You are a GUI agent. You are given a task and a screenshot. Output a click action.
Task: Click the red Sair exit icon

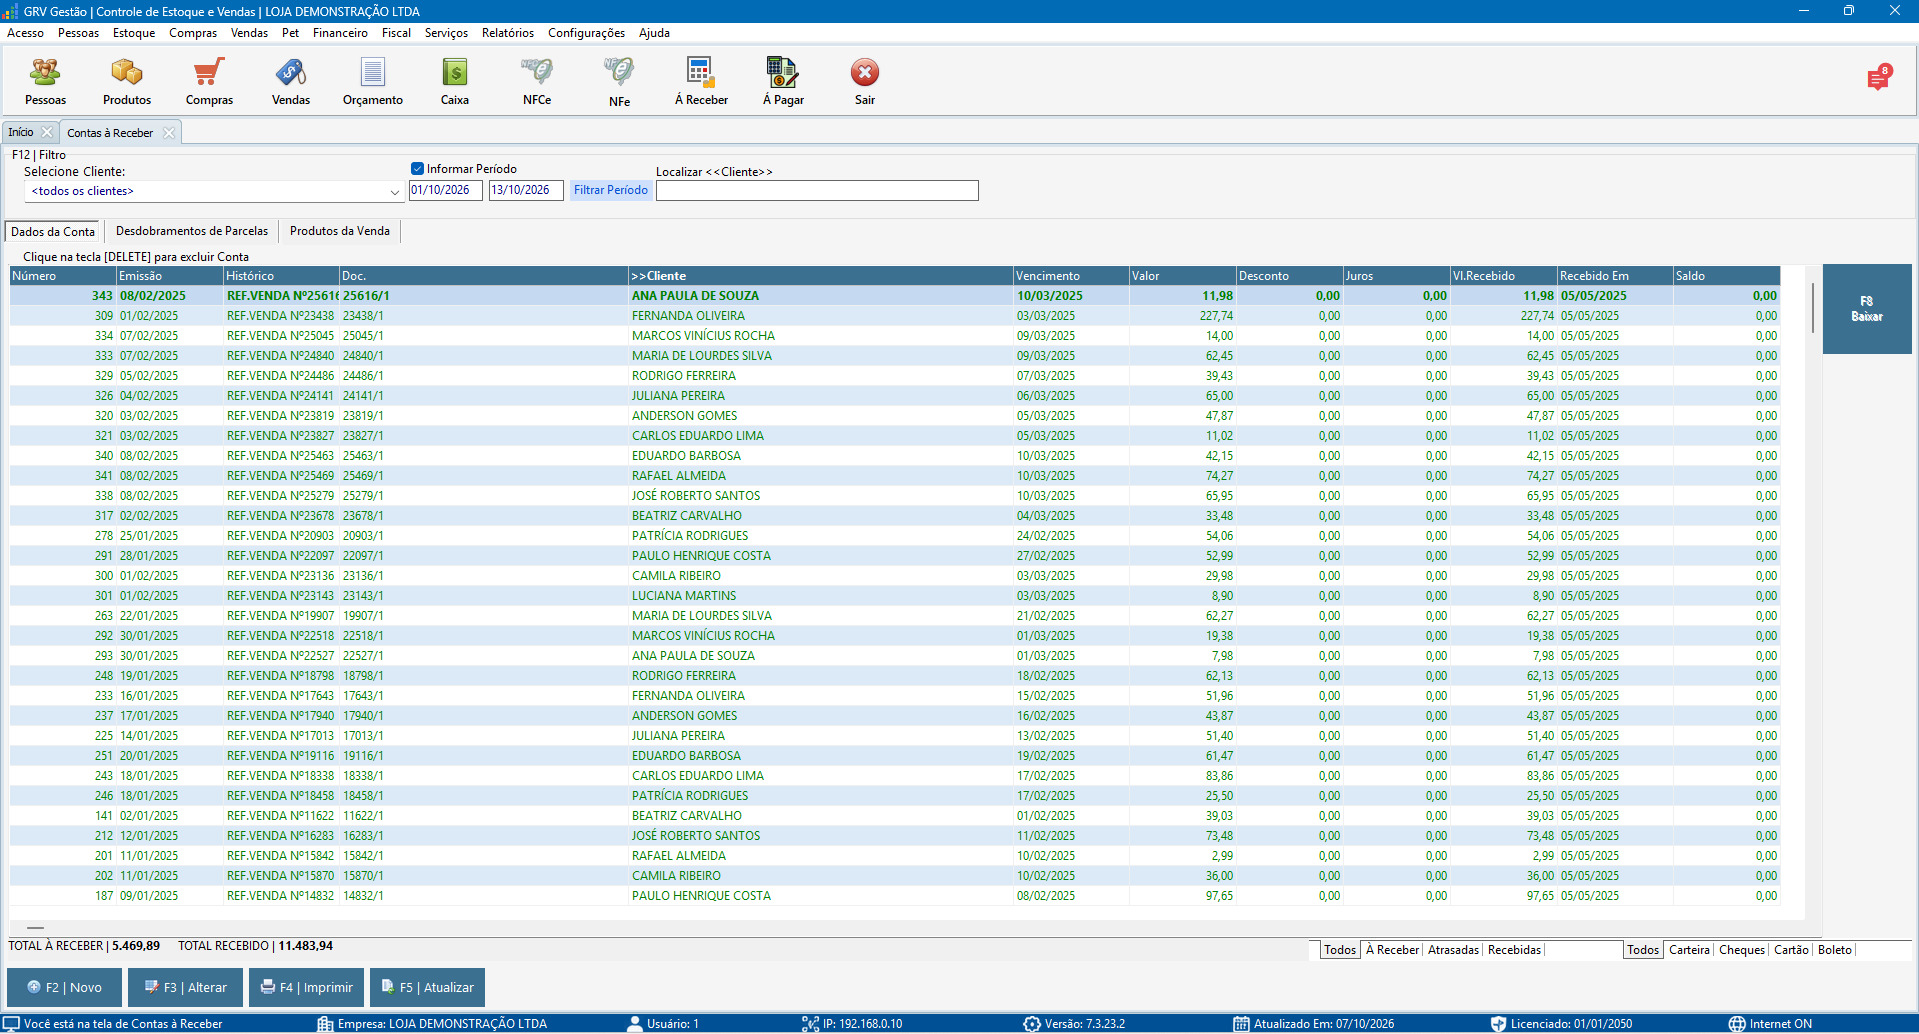pos(865,81)
